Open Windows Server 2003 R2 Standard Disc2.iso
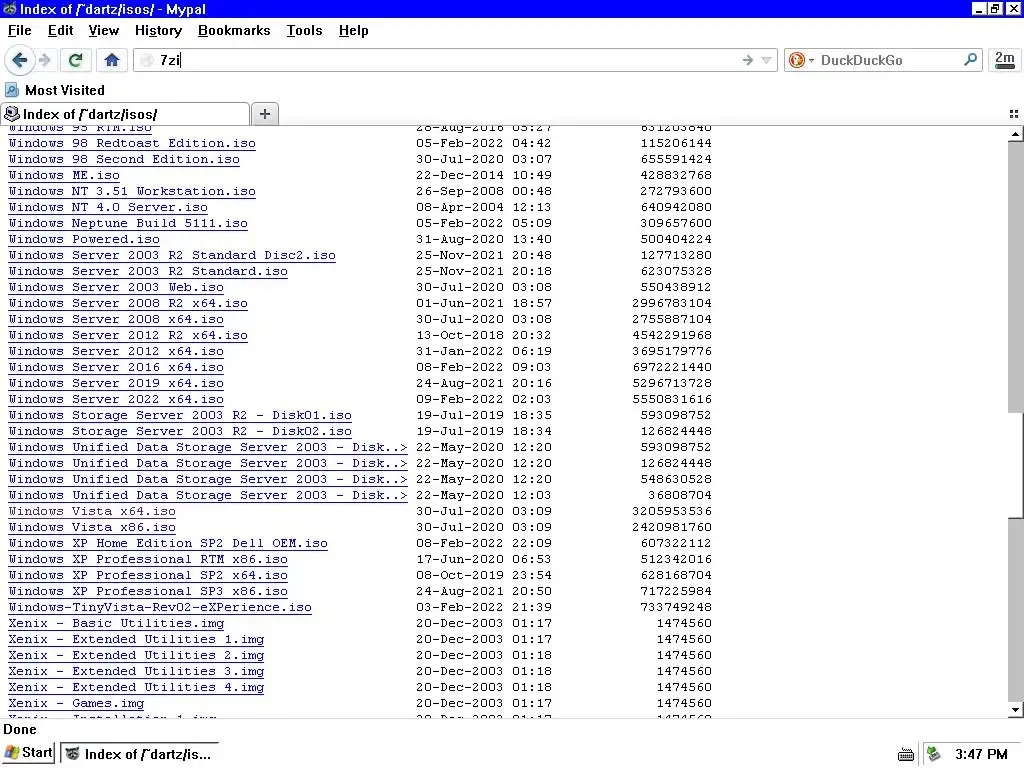The height and width of the screenshot is (768, 1024). (172, 255)
